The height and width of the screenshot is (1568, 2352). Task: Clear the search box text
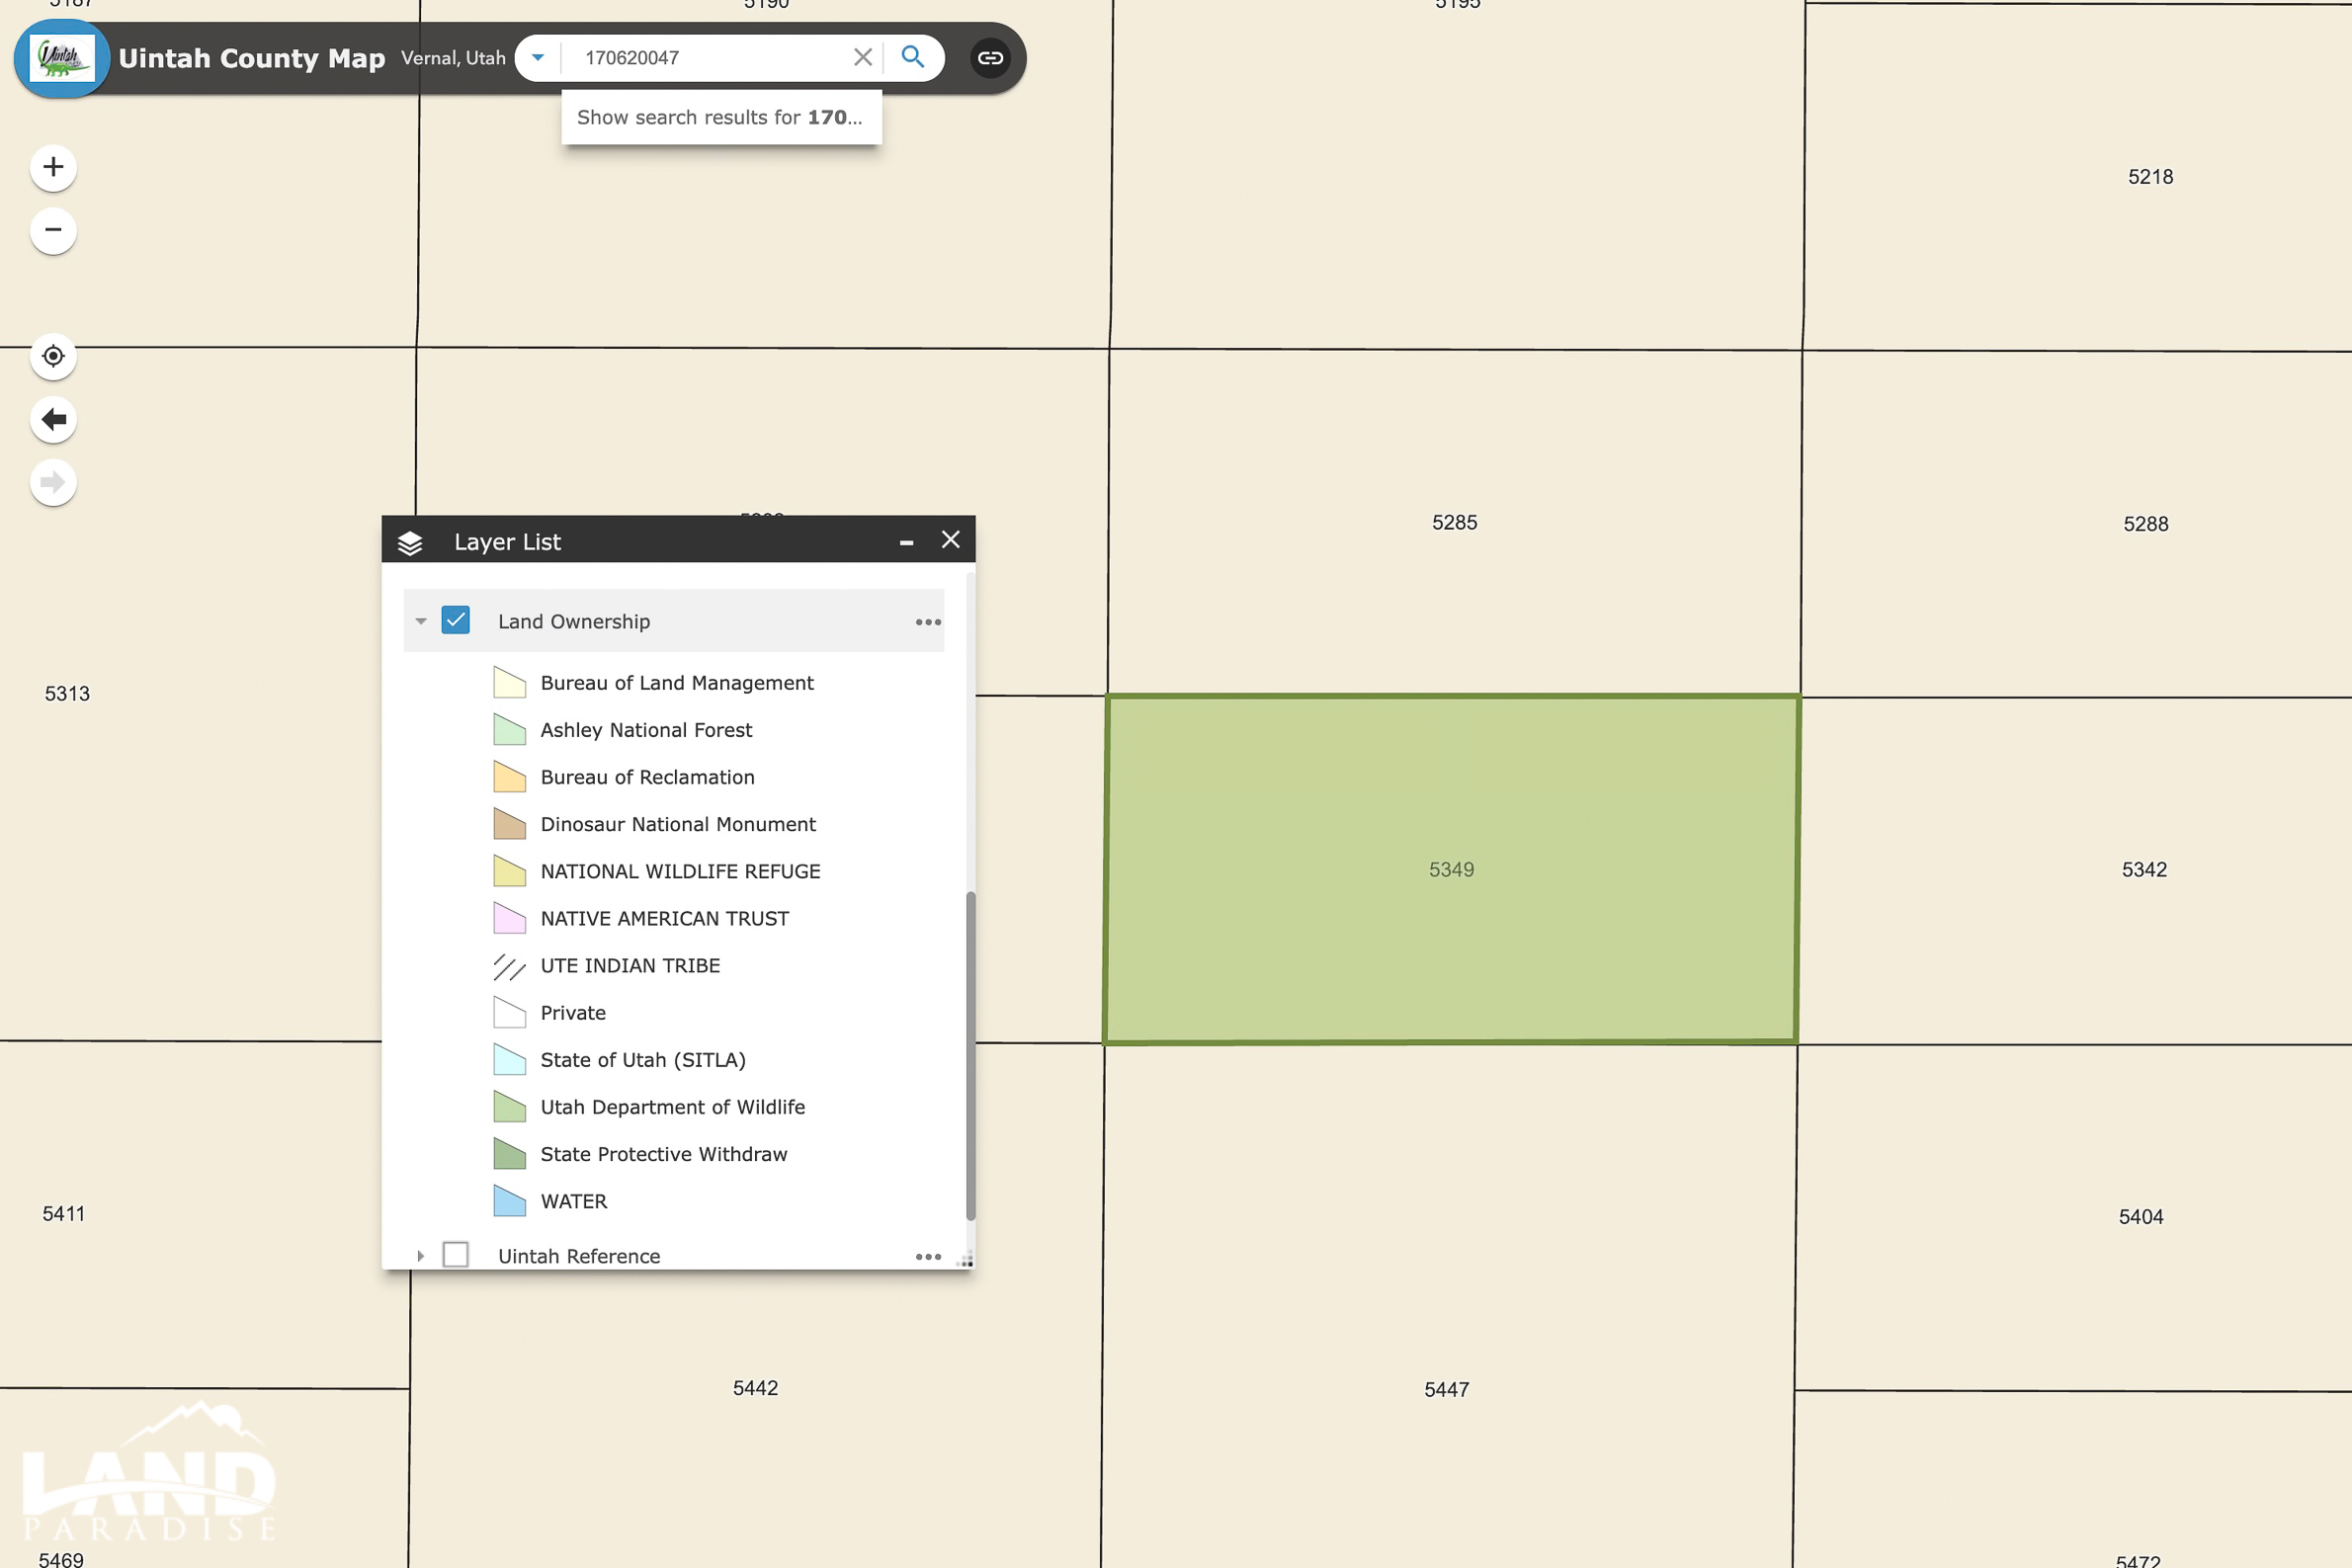pyautogui.click(x=862, y=57)
